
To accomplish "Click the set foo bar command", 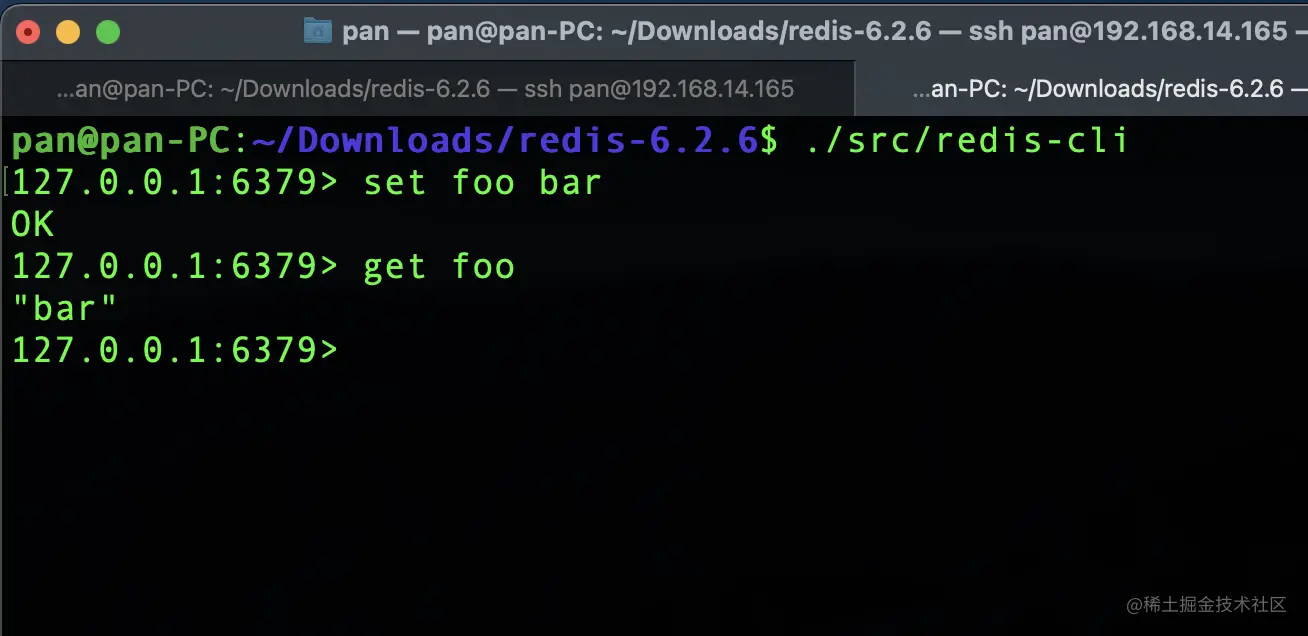I will coord(482,183).
